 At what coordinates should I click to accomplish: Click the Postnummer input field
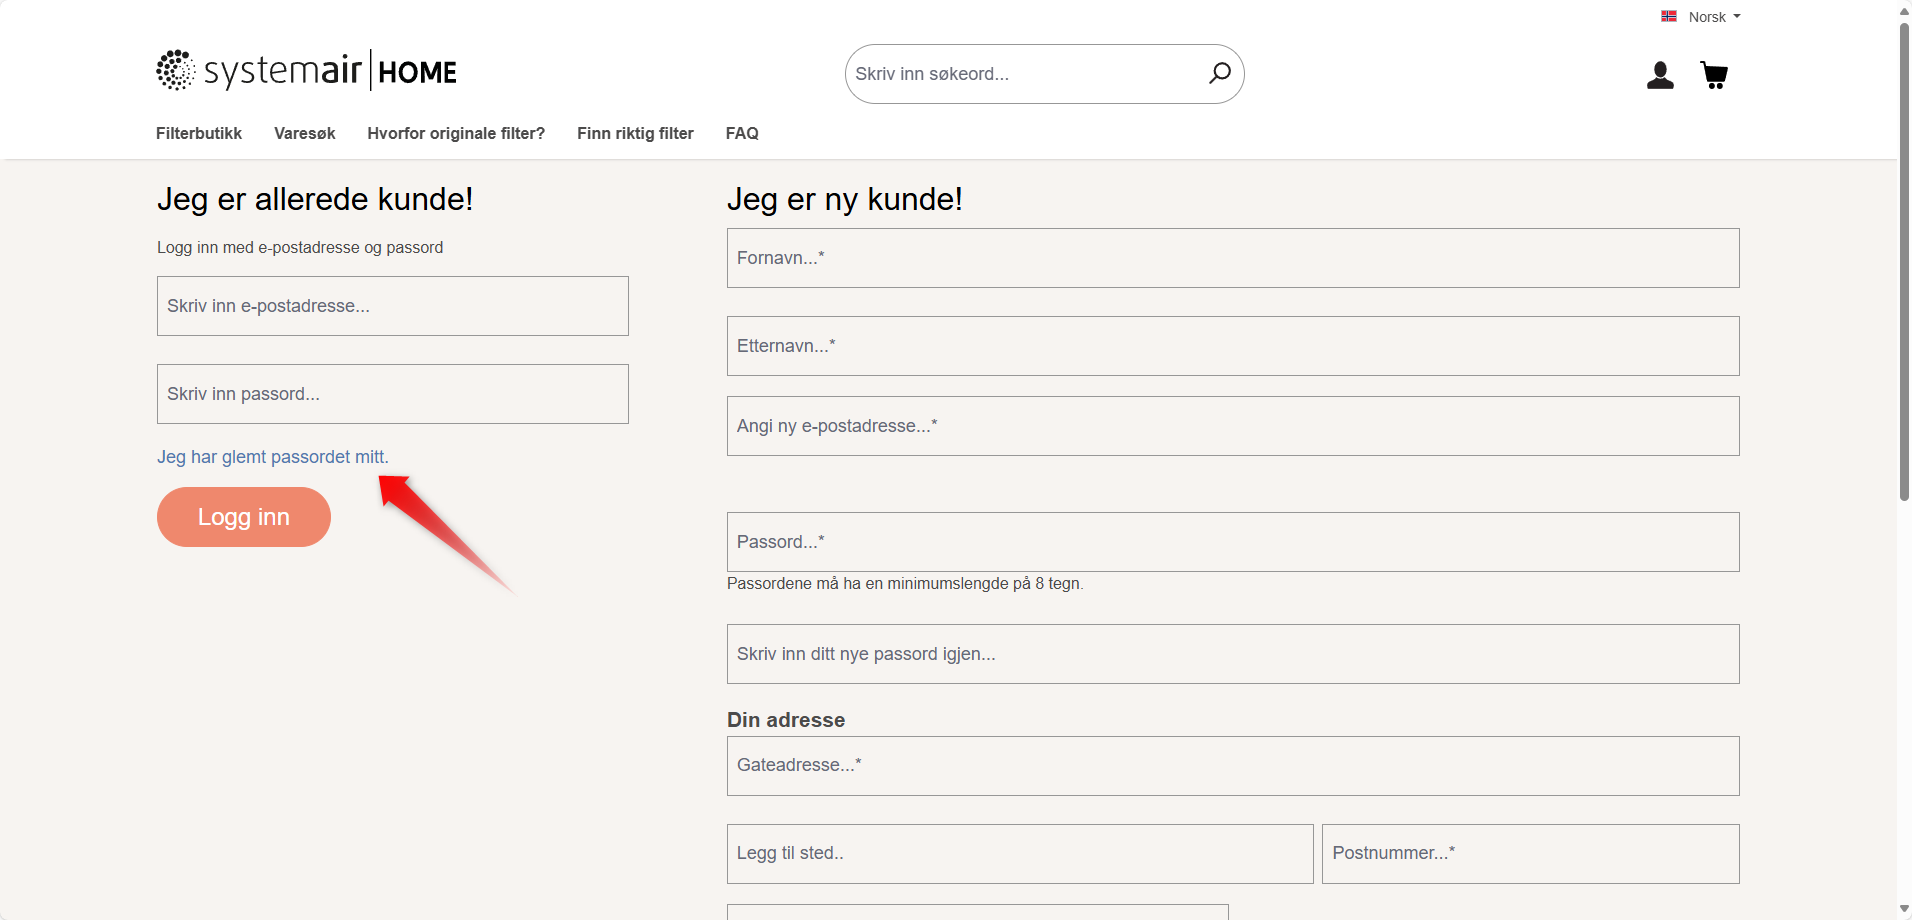(x=1530, y=854)
